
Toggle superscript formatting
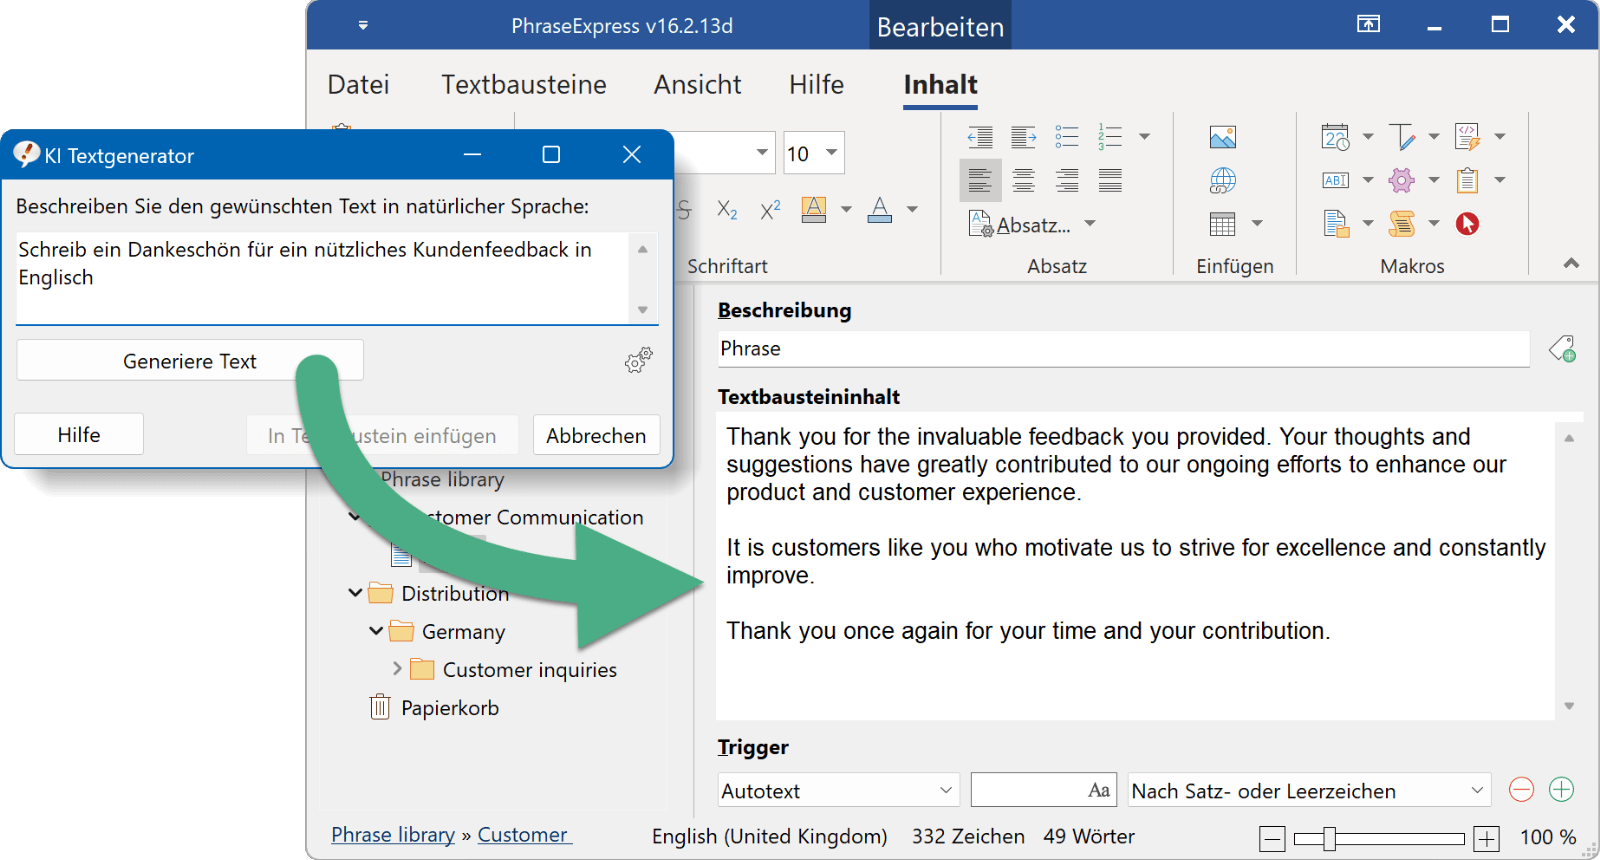pyautogui.click(x=770, y=210)
